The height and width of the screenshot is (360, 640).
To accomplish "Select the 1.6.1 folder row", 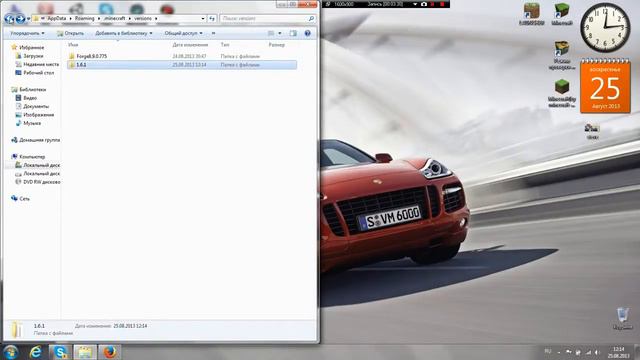I will 182,64.
